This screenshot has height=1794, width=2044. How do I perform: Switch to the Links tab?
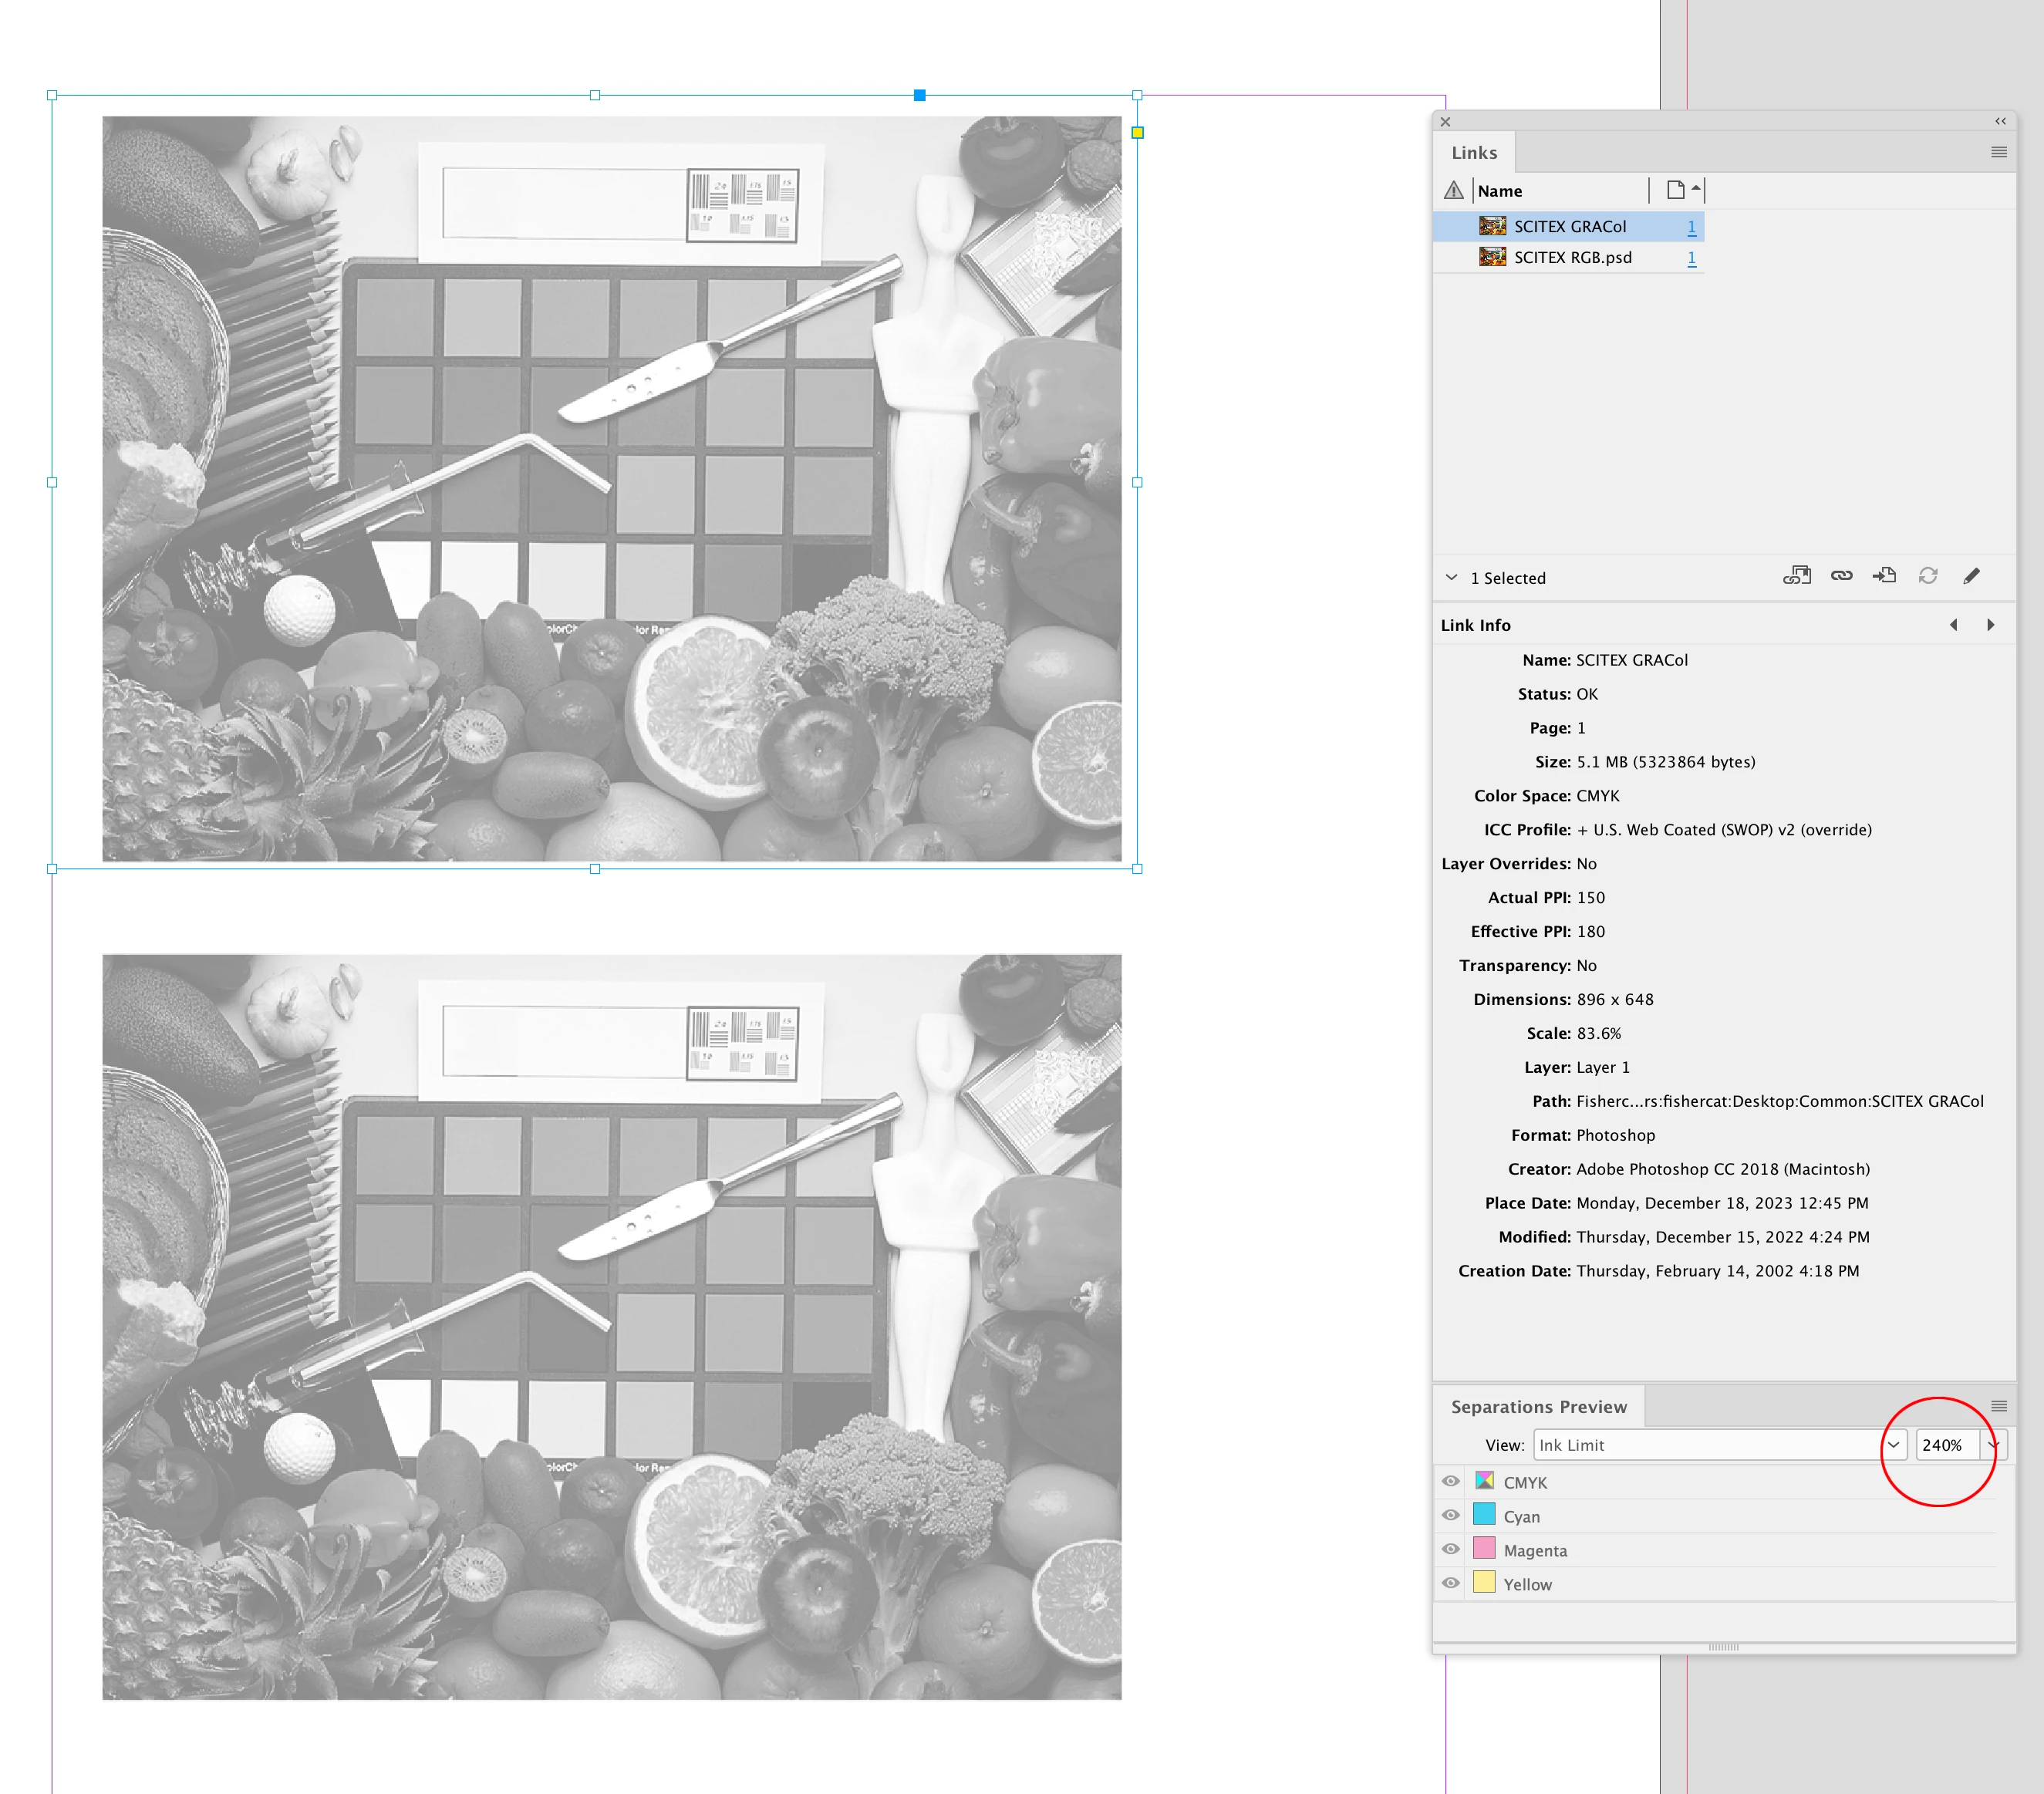[x=1474, y=153]
